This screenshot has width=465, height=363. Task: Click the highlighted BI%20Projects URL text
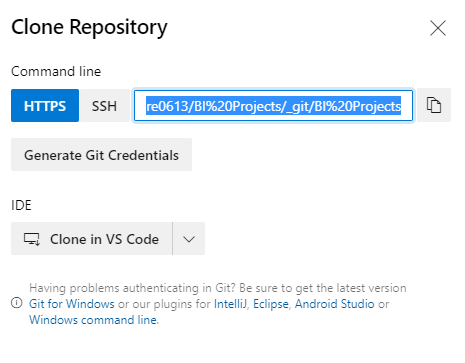pyautogui.click(x=273, y=106)
